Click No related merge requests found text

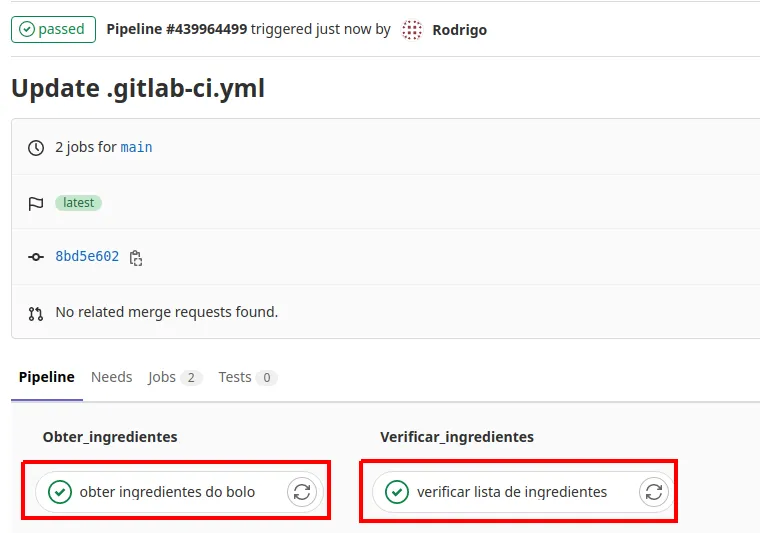[x=167, y=312]
